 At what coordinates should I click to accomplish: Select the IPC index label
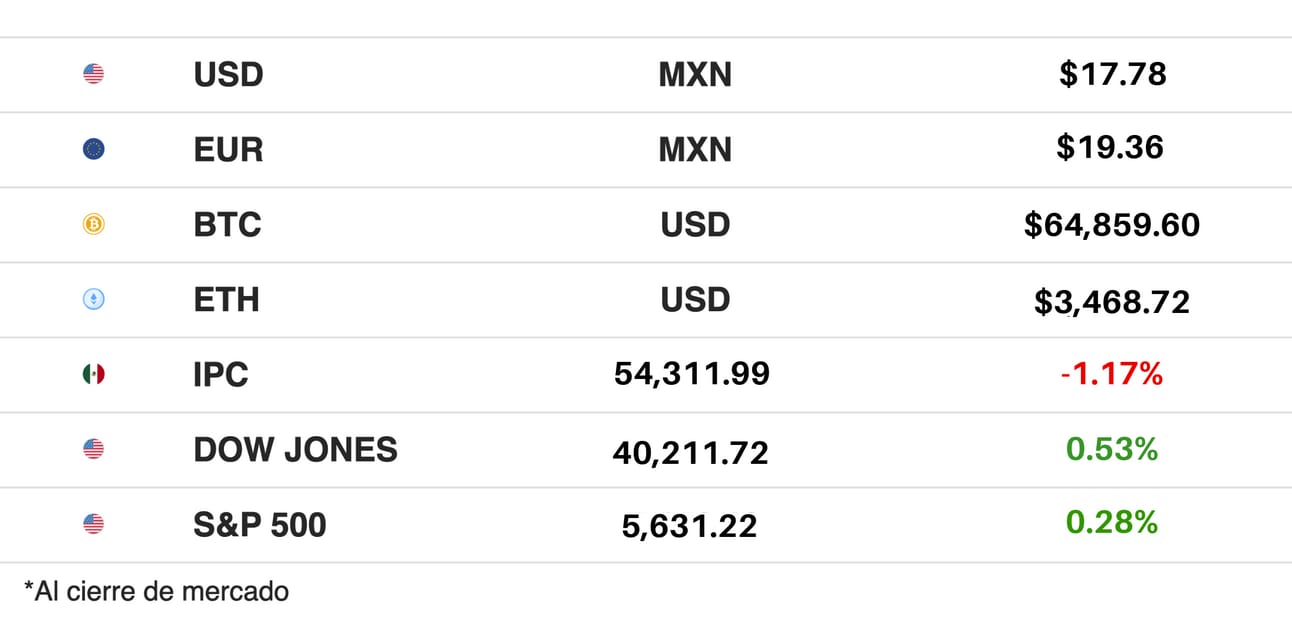(221, 375)
